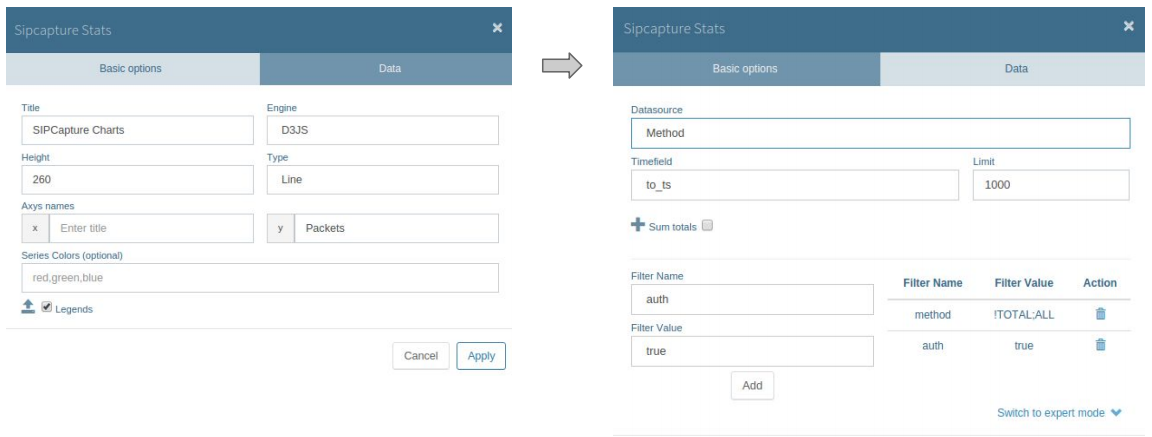Click the Cancel button
This screenshot has height=437, width=1152.
421,355
